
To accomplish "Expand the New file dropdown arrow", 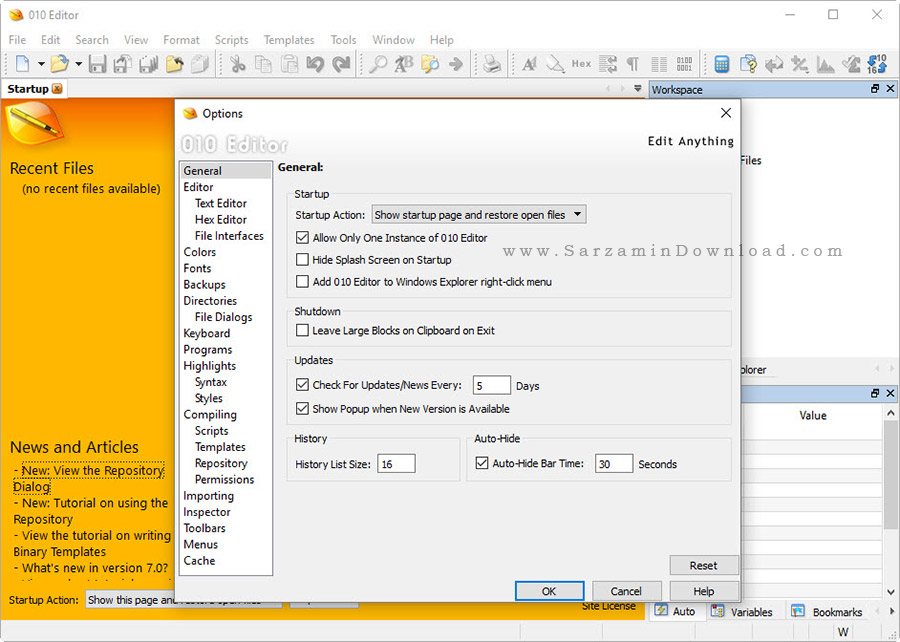I will (x=41, y=64).
